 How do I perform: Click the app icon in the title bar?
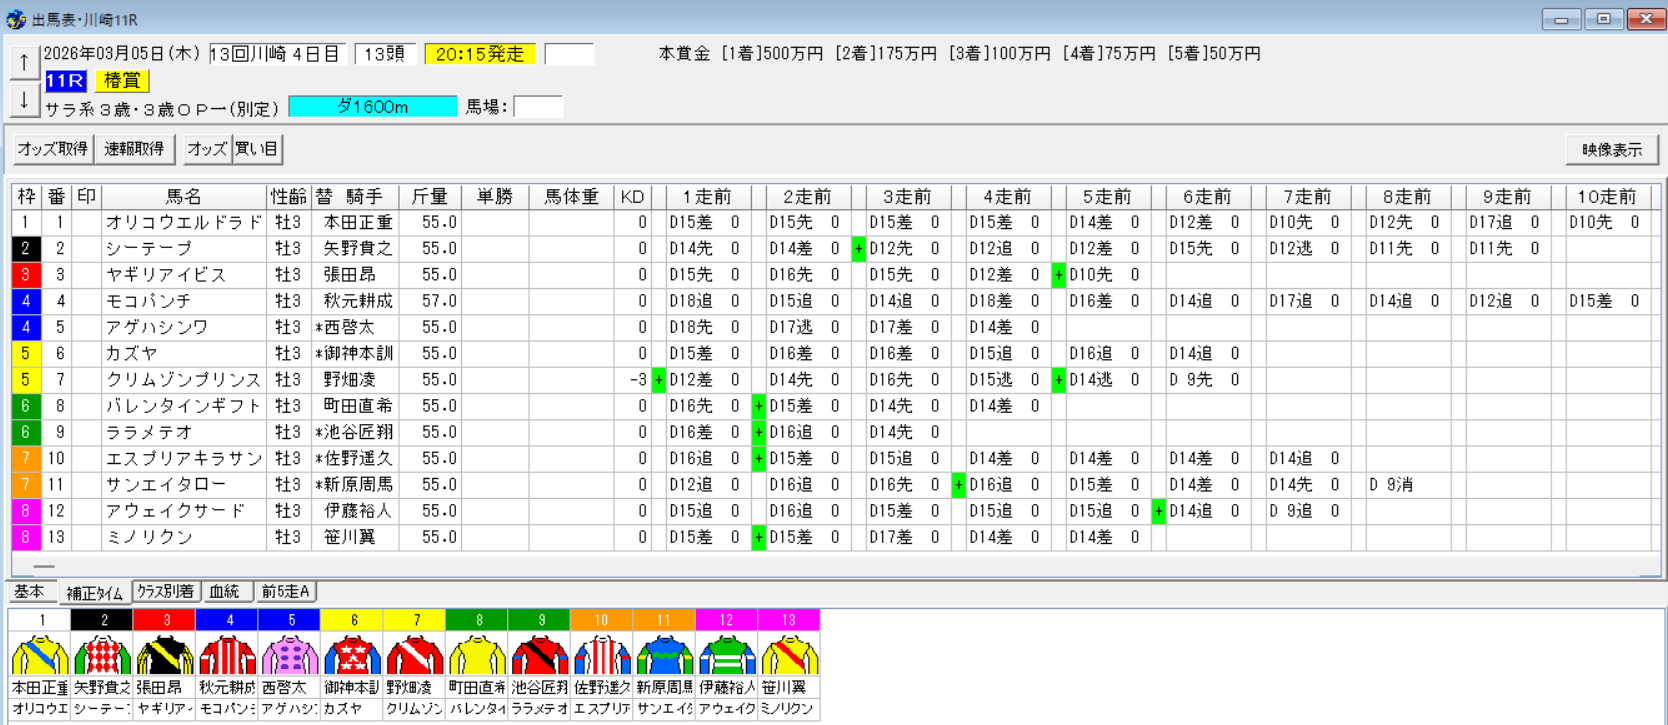click(x=15, y=19)
